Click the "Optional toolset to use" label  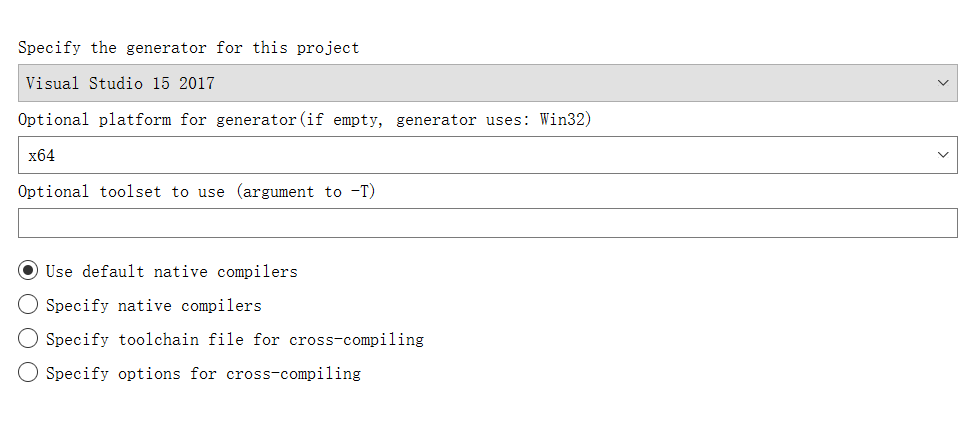point(121,191)
